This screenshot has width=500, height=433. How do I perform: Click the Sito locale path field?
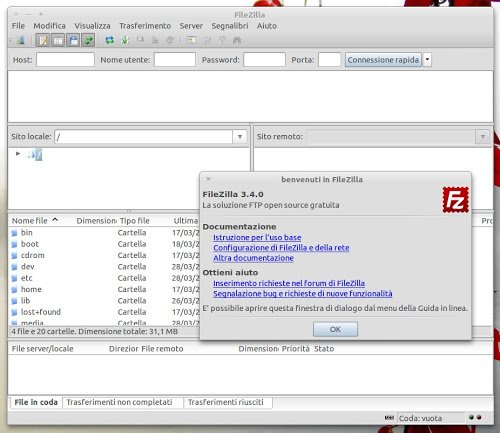(x=144, y=137)
